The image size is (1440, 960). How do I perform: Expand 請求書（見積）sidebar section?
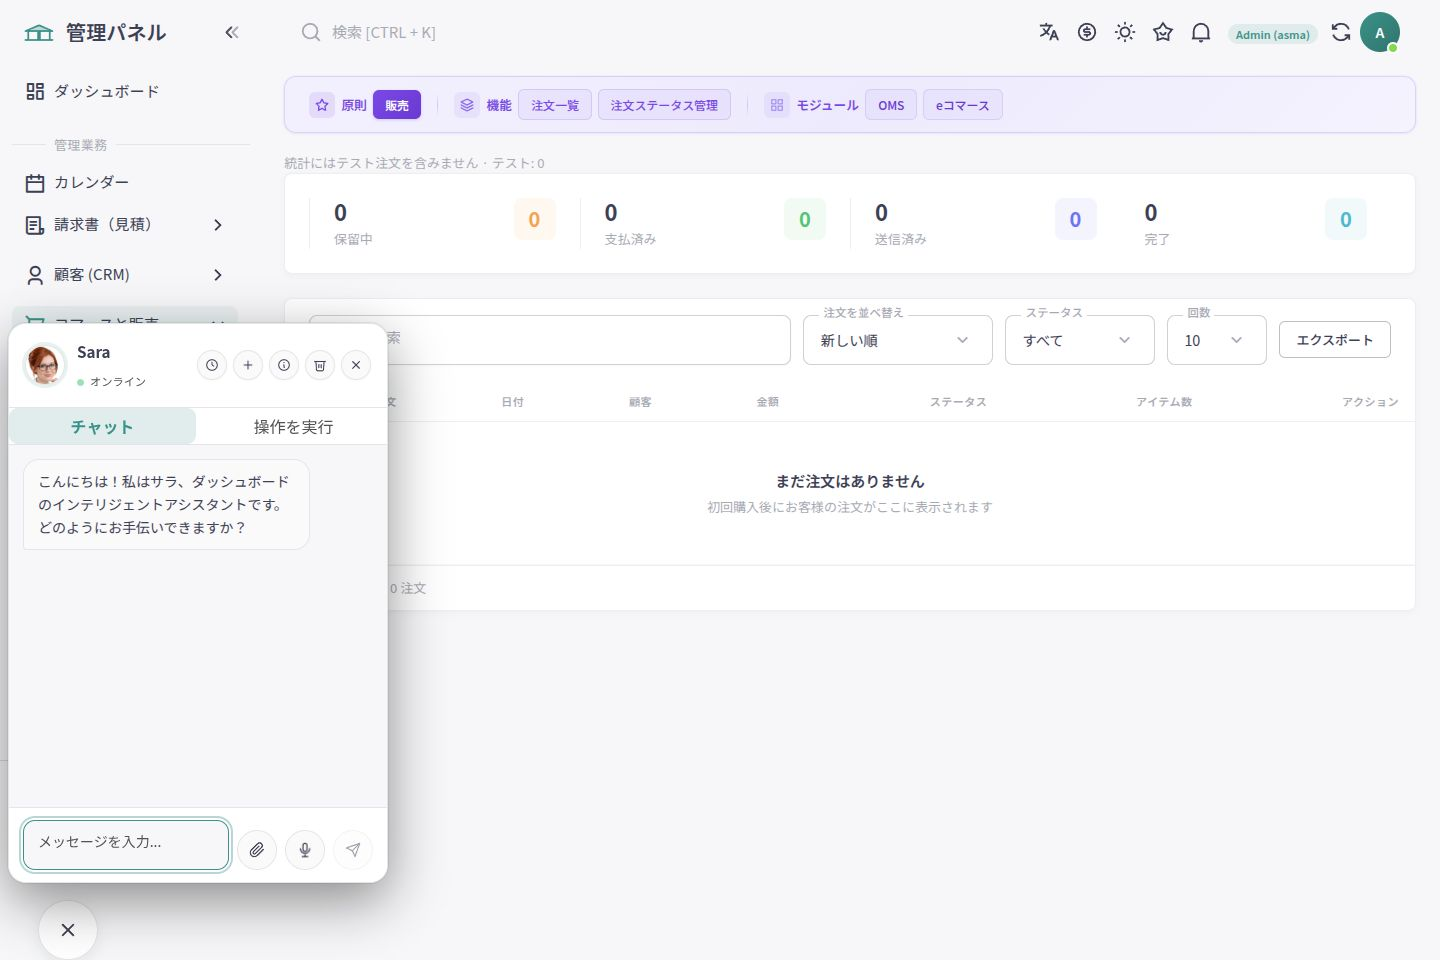tap(125, 225)
